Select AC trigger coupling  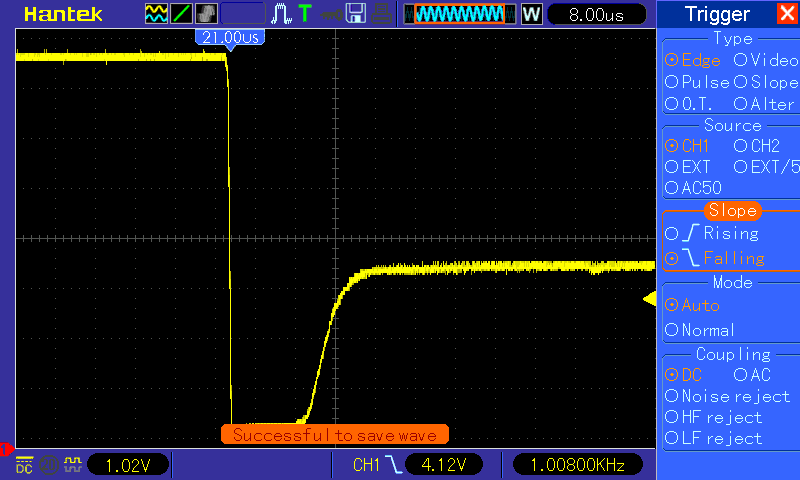tap(752, 375)
